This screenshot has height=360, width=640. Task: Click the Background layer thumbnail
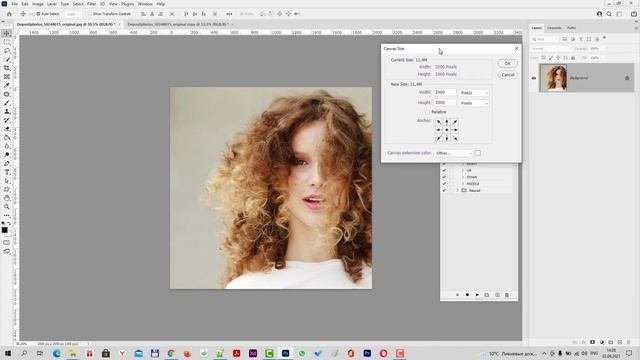coord(553,78)
